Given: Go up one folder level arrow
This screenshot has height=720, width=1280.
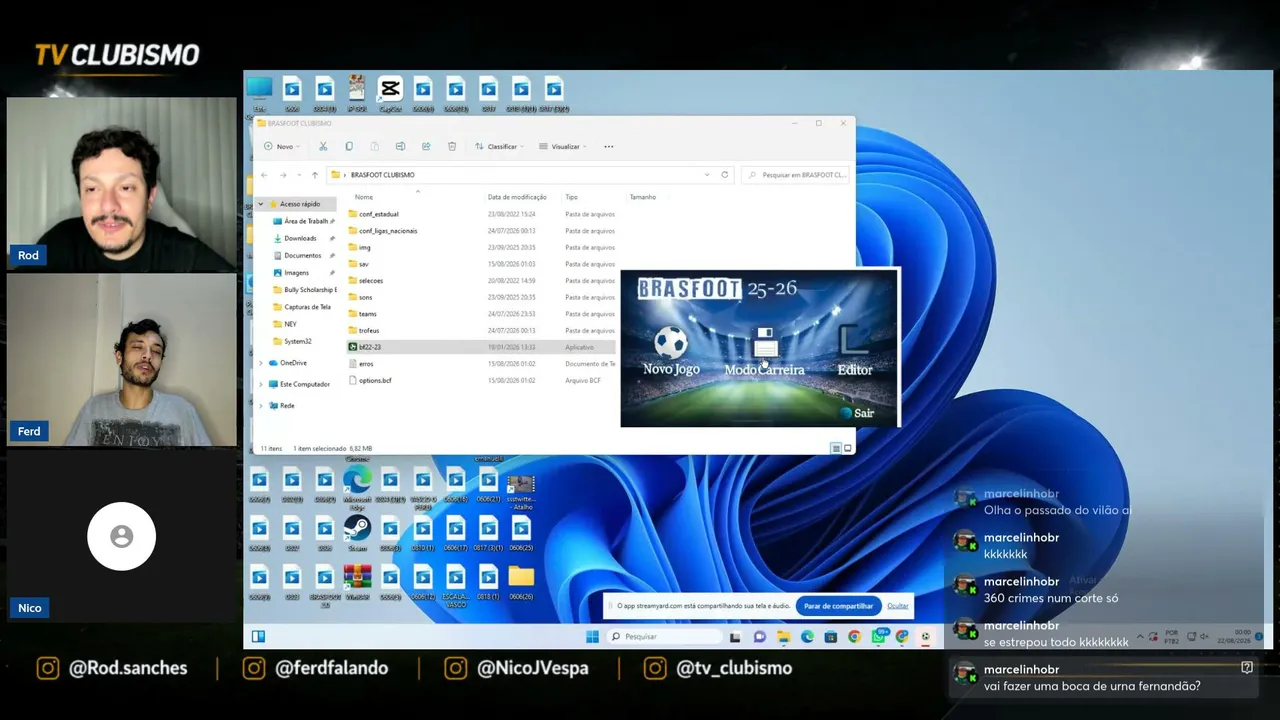Looking at the screenshot, I should (314, 175).
